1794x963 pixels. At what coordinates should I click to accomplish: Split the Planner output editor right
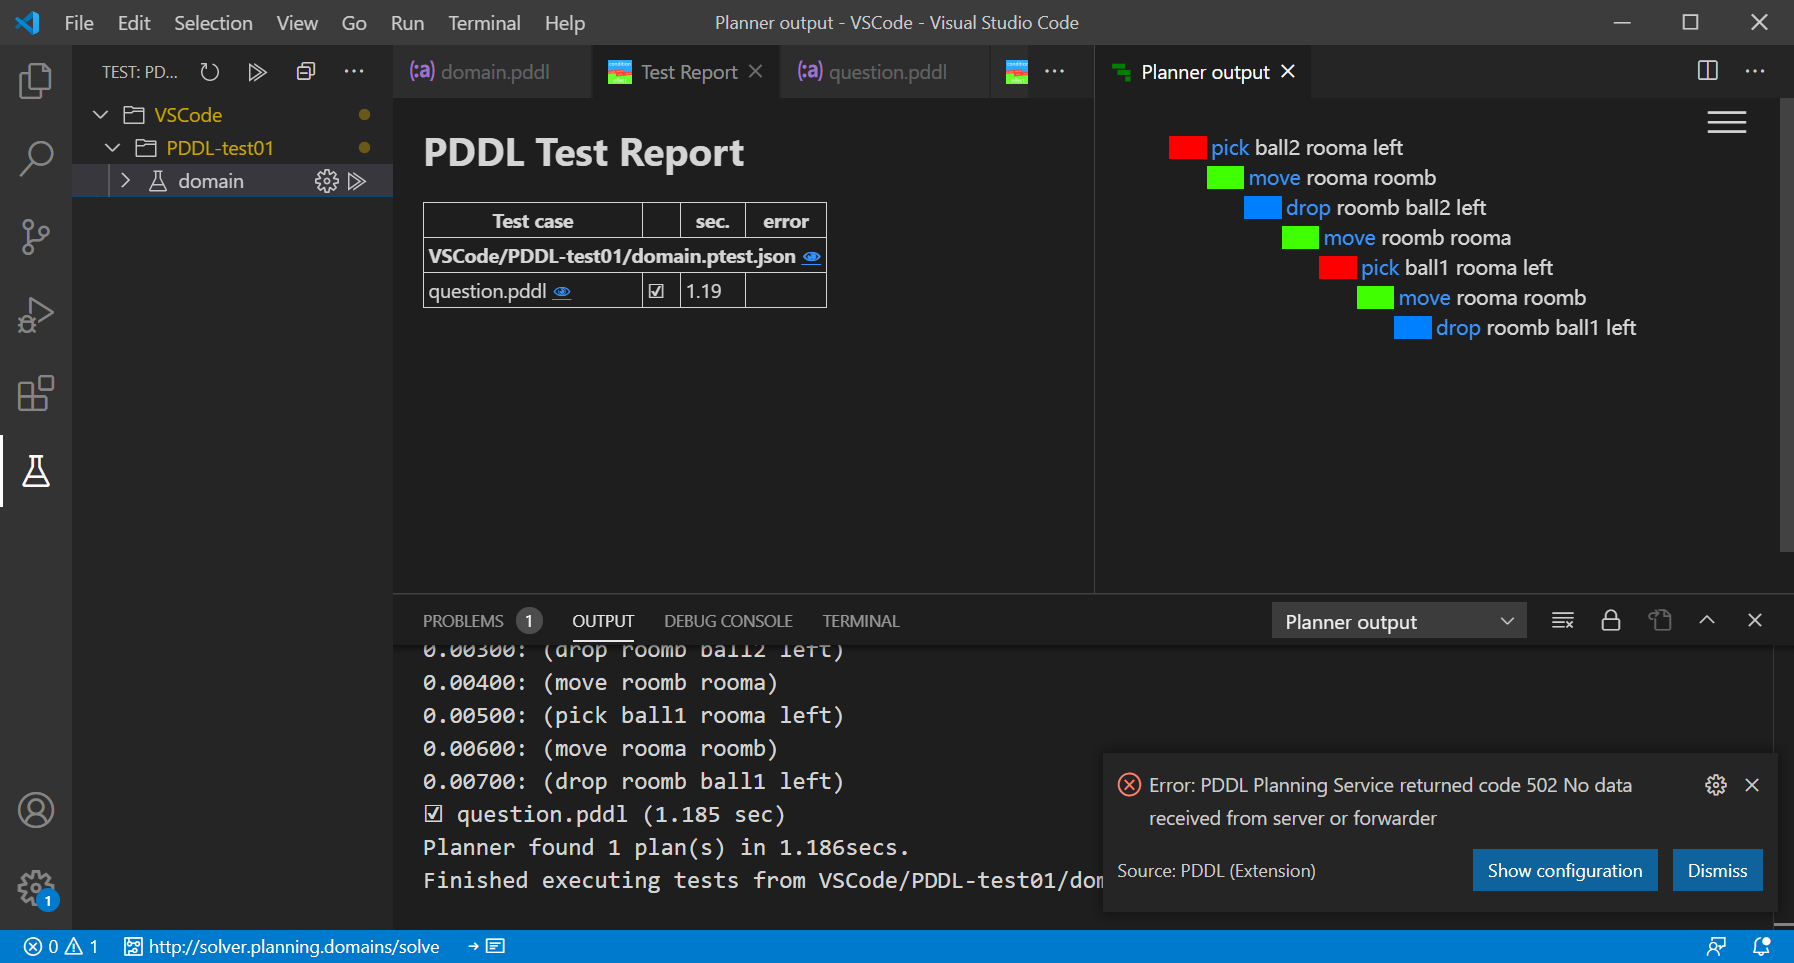coord(1708,71)
